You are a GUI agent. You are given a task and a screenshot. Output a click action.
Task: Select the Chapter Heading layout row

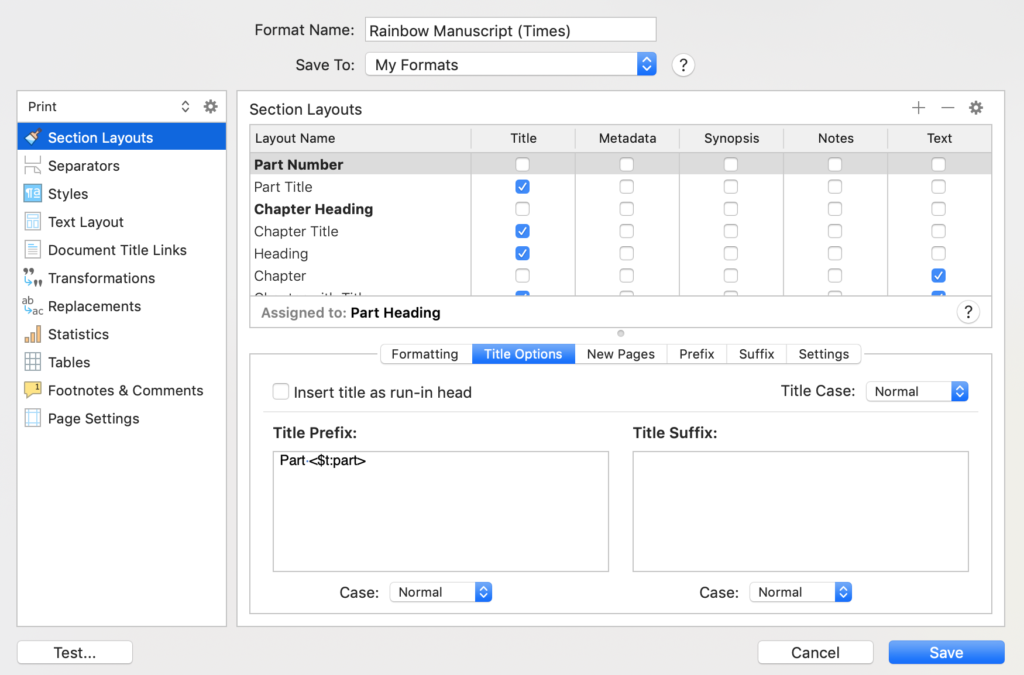click(620, 209)
